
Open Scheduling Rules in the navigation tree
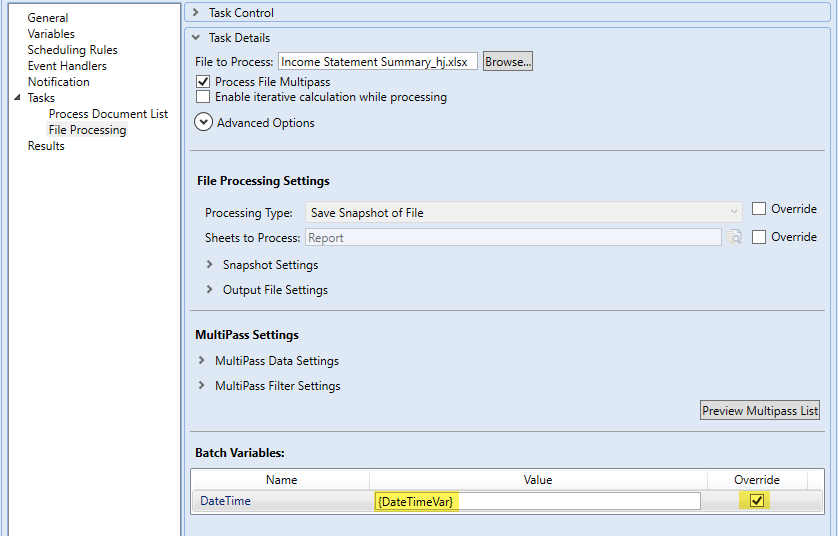[72, 50]
